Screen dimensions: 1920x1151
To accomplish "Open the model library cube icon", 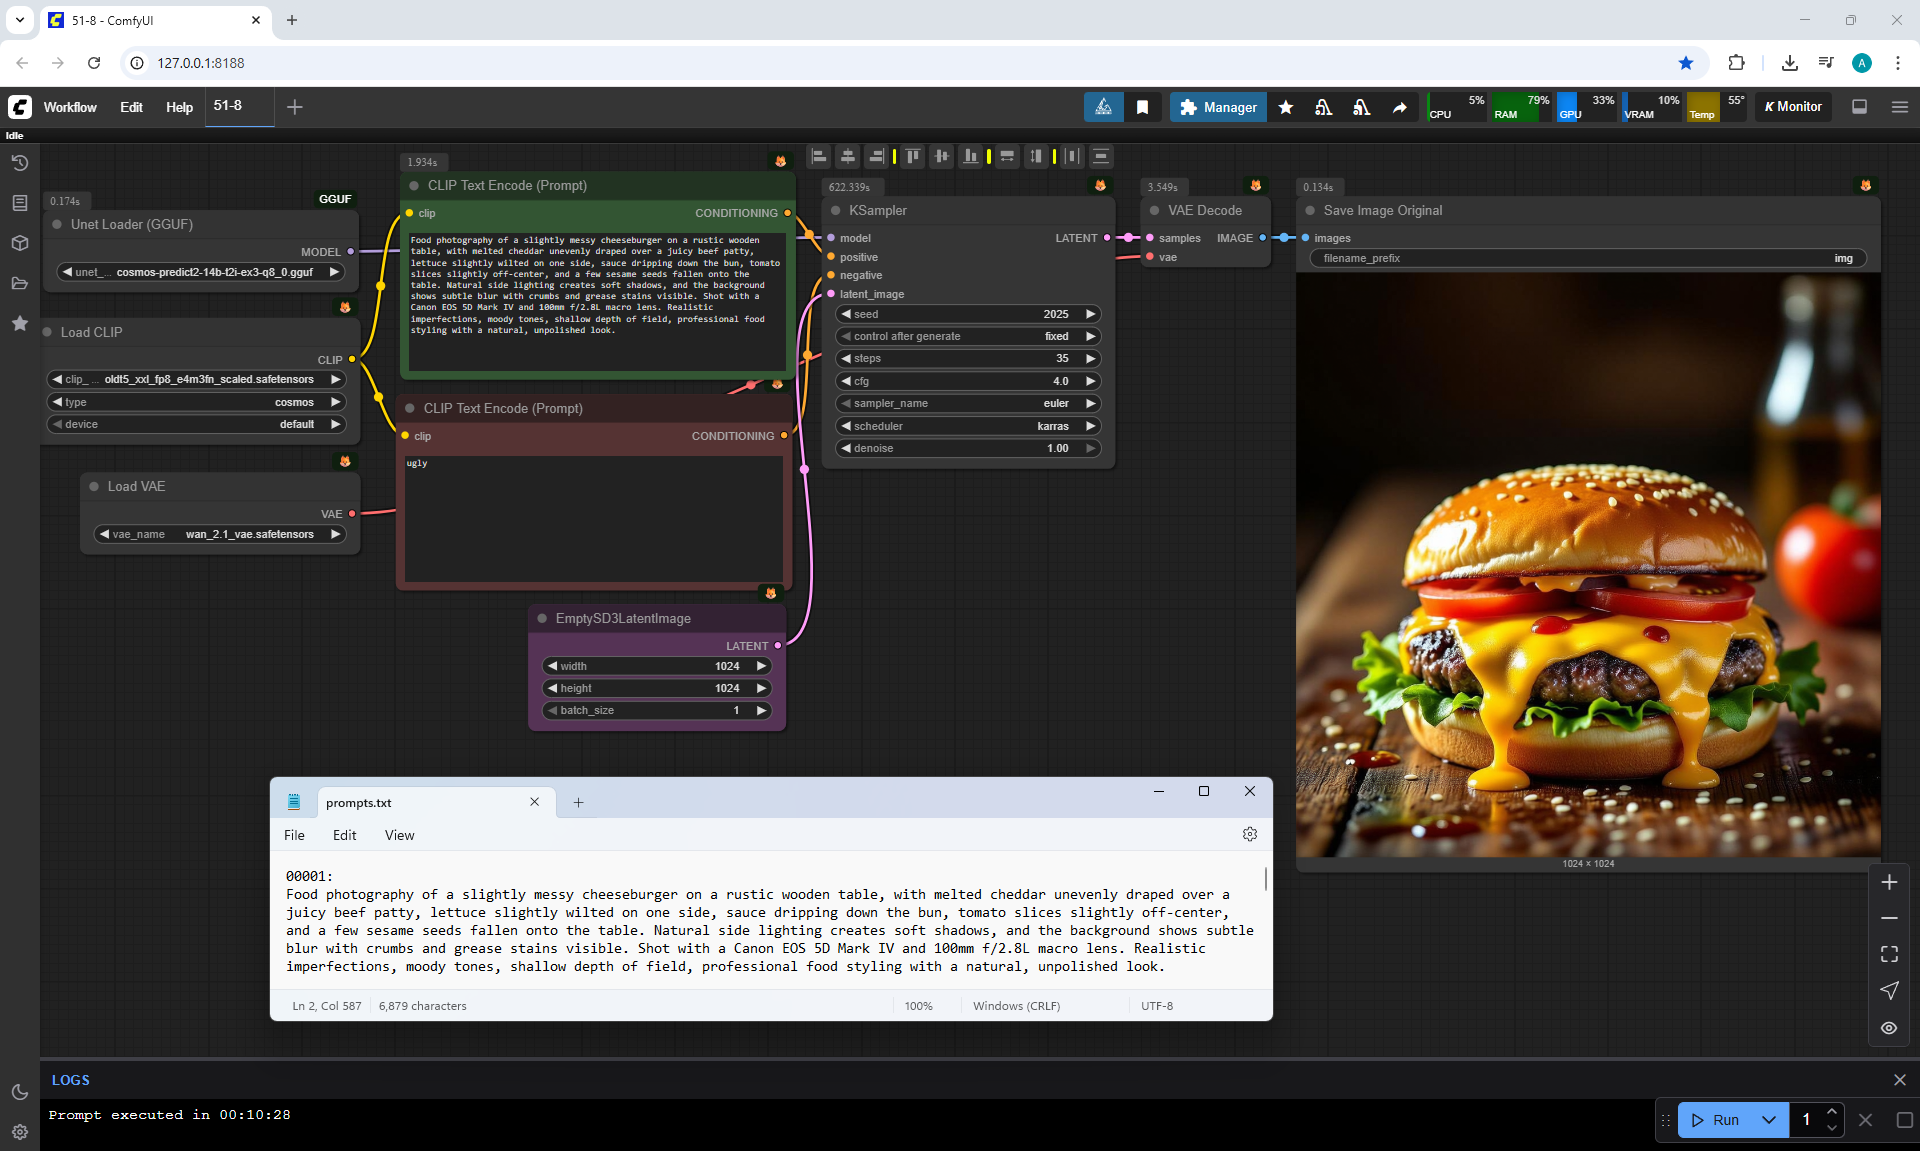I will pyautogui.click(x=19, y=243).
